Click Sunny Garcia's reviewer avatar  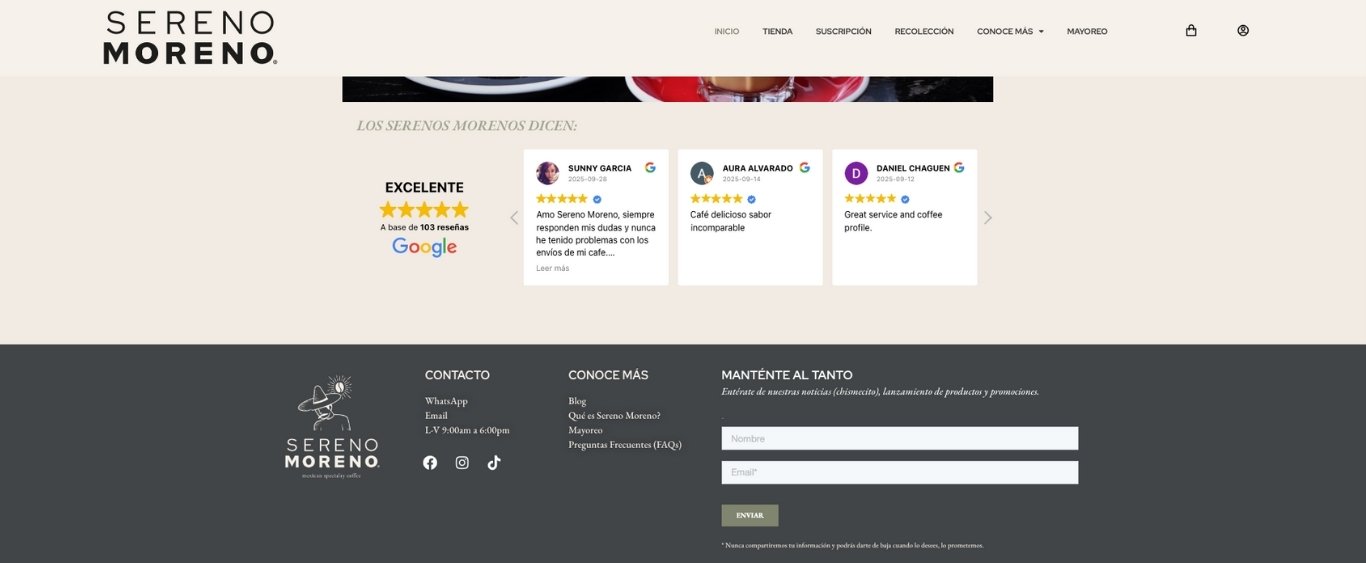548,173
